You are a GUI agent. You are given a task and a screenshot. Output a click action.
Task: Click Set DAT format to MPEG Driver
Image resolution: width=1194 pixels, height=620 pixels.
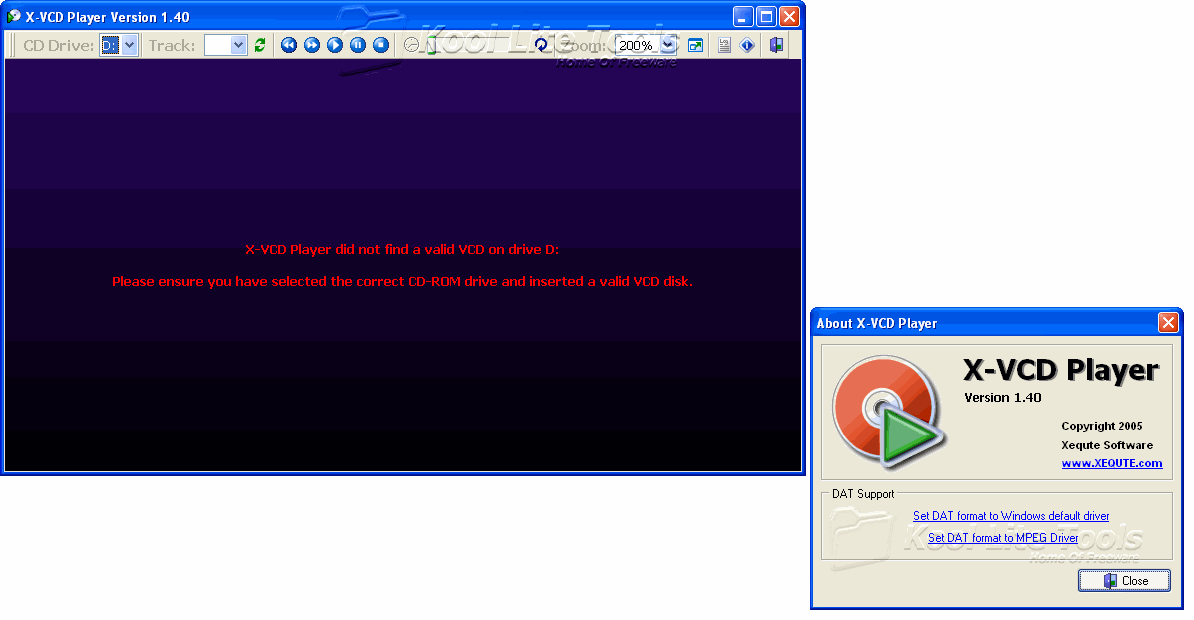pos(1003,538)
